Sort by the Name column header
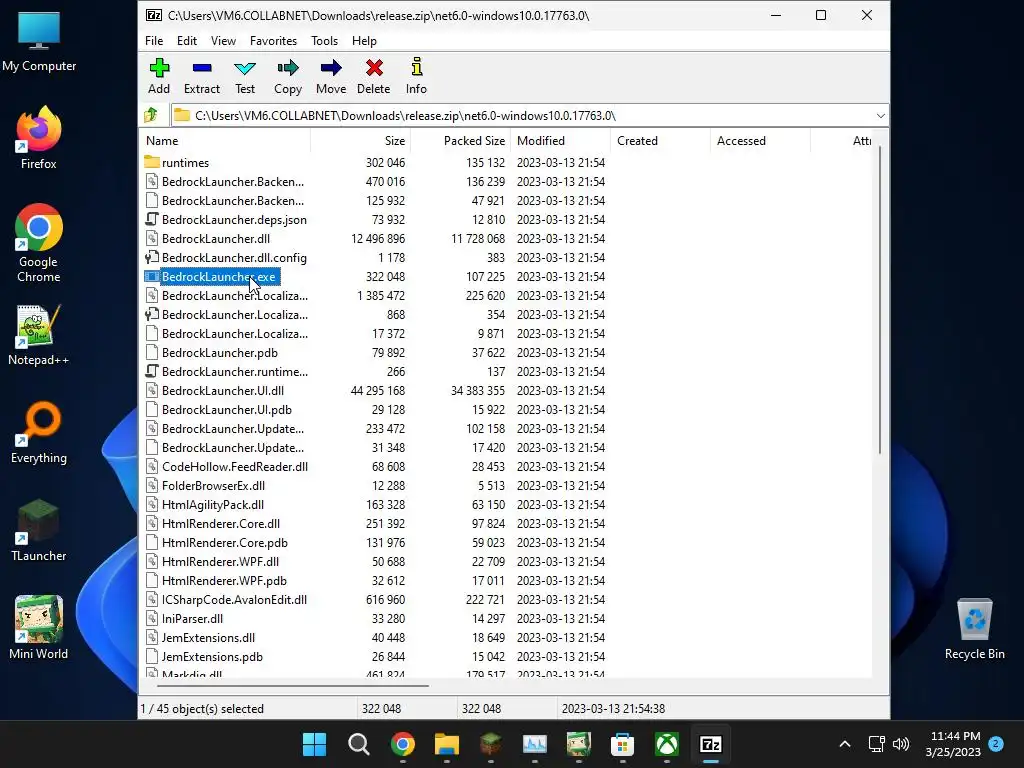The image size is (1024, 768). tap(224, 140)
